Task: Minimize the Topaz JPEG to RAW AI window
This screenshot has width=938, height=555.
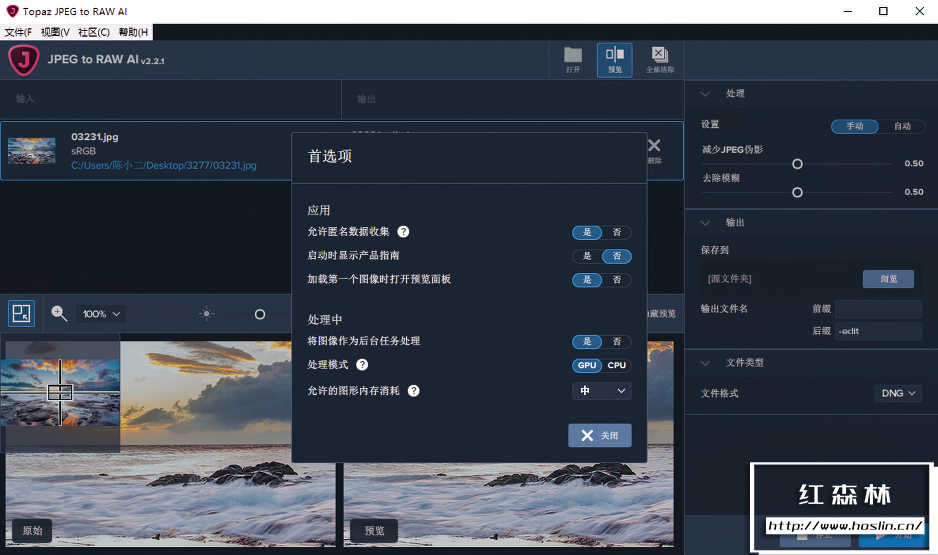Action: coord(848,11)
